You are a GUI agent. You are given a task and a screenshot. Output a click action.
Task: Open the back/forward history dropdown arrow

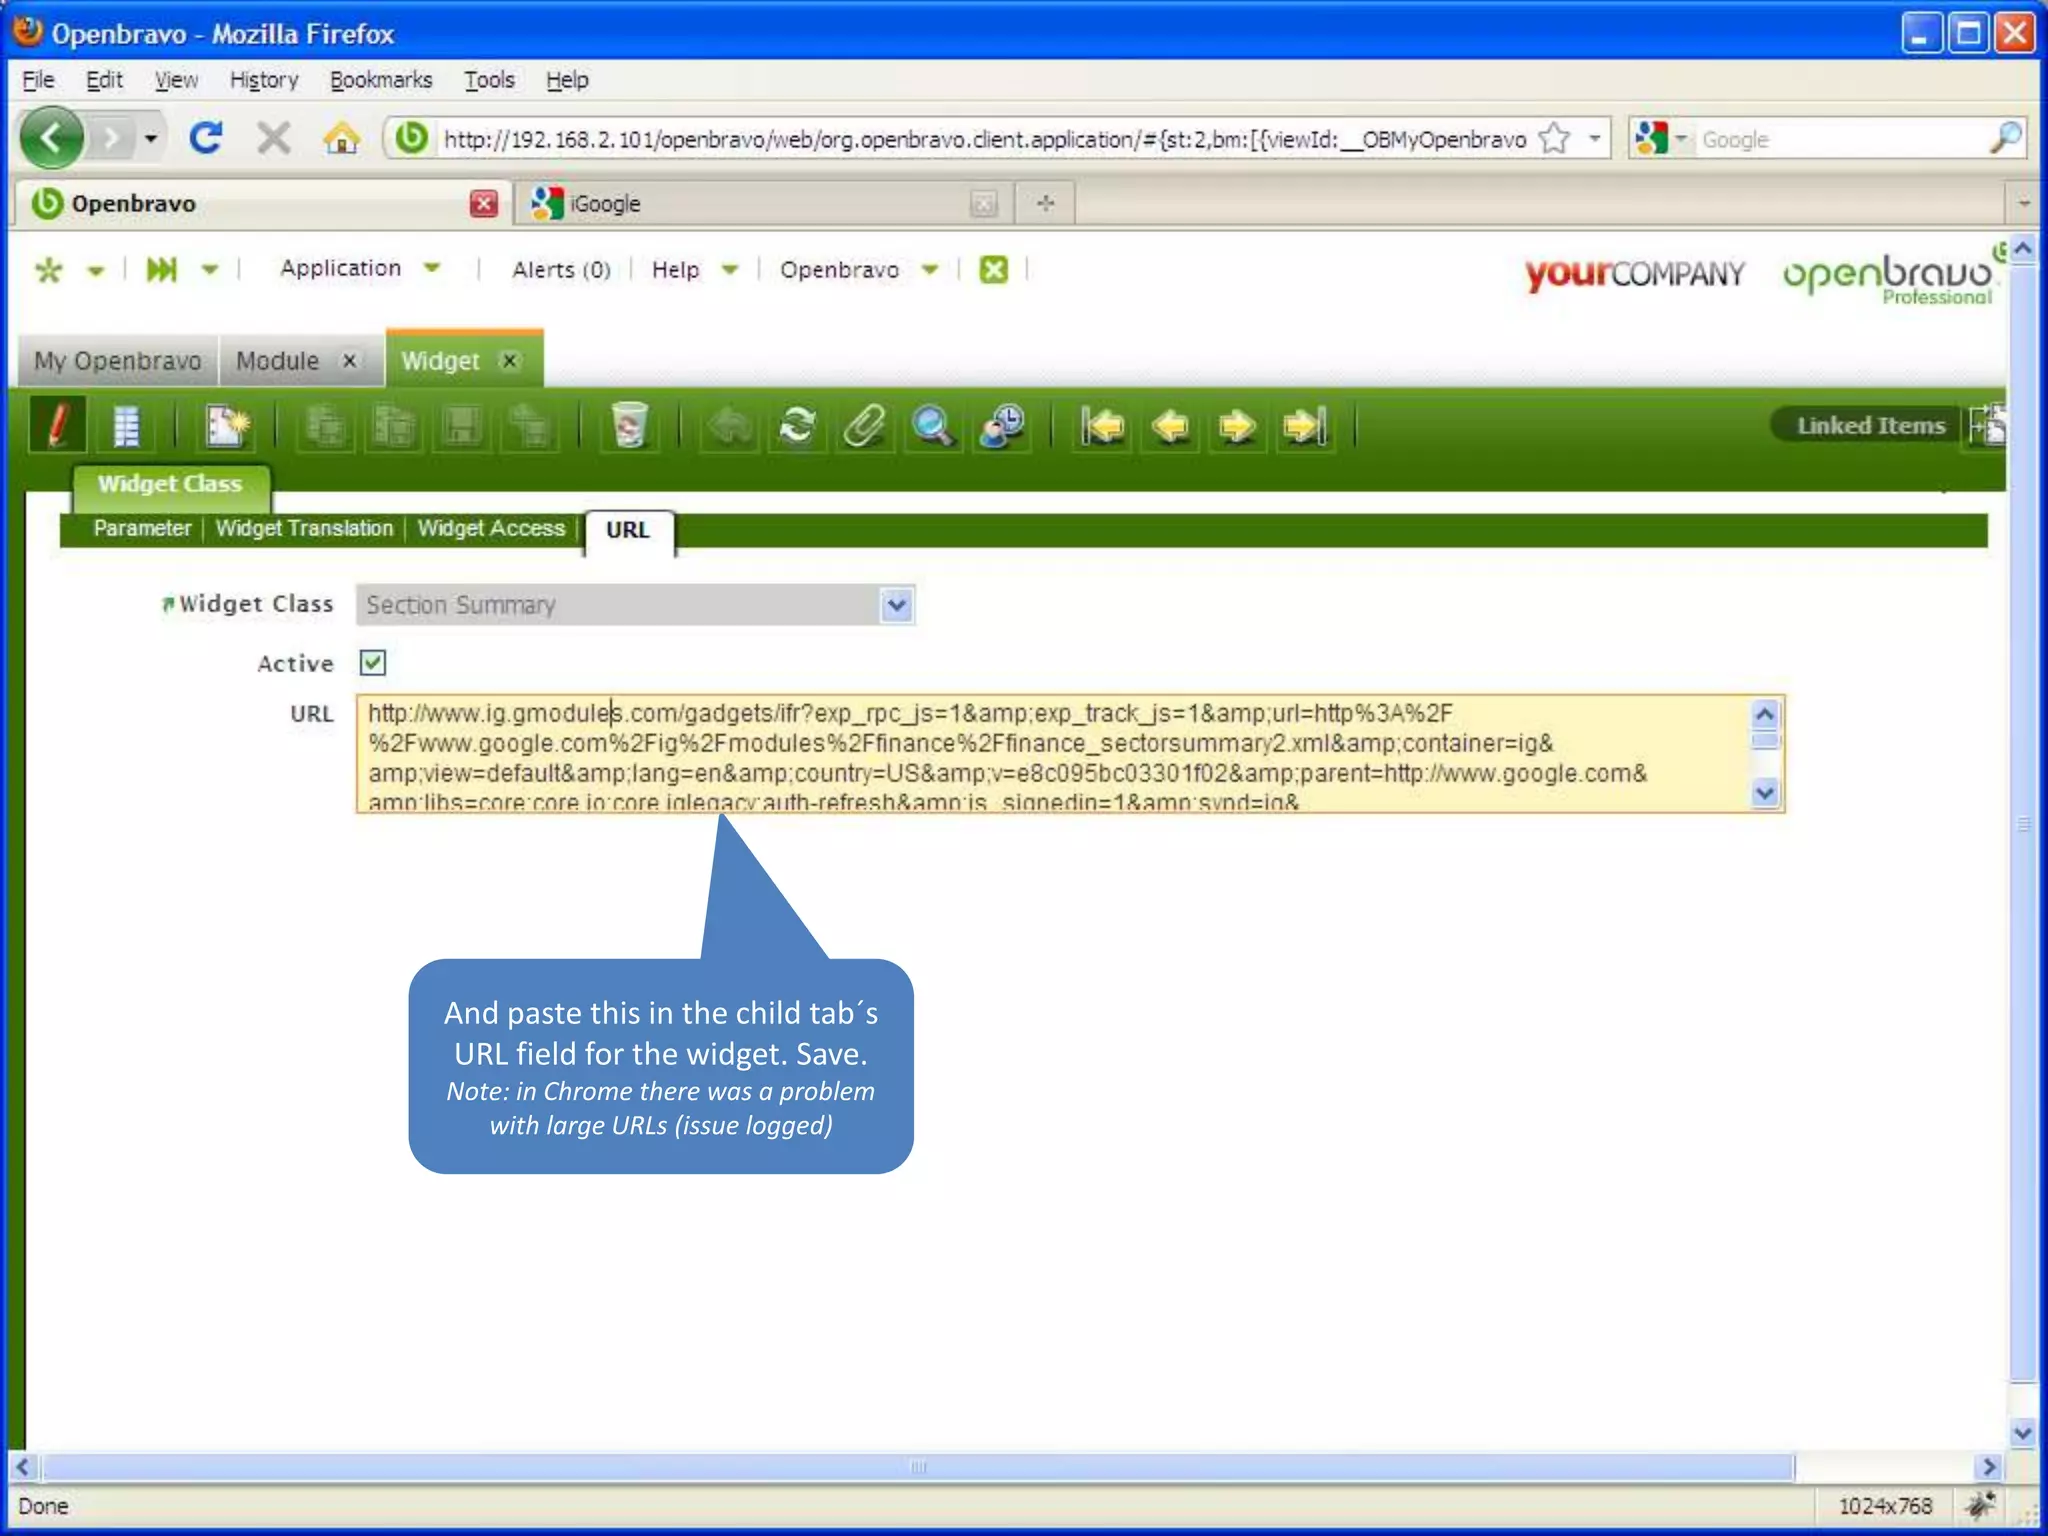pos(150,138)
